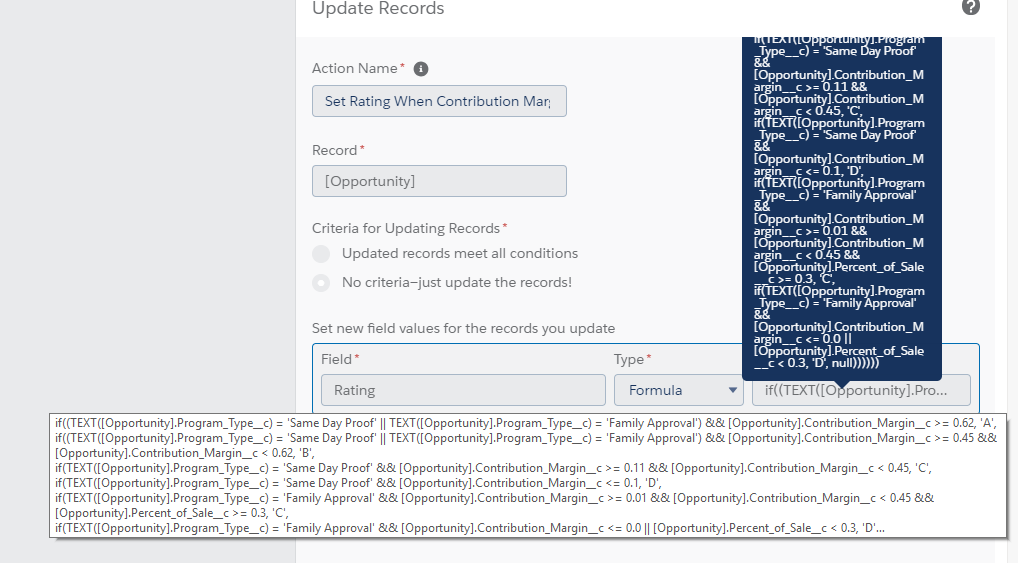Select the 'Update Records' heading text

click(x=378, y=8)
